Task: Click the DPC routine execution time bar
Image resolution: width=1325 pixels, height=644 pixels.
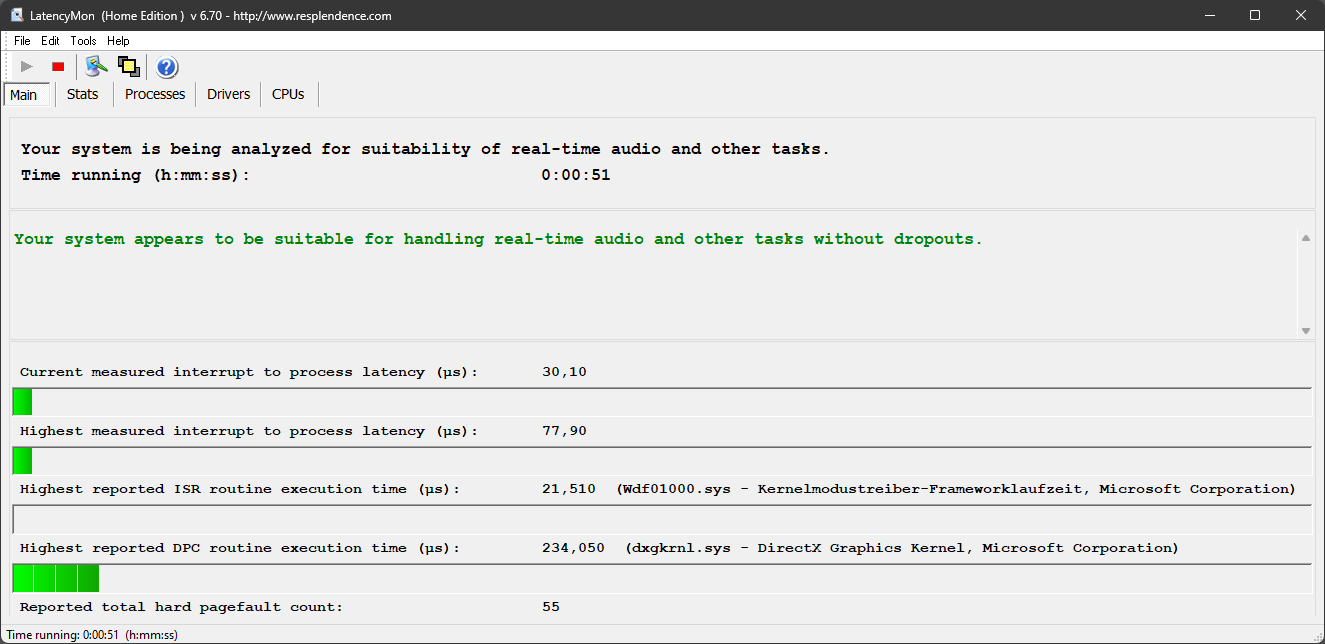Action: pyautogui.click(x=662, y=578)
